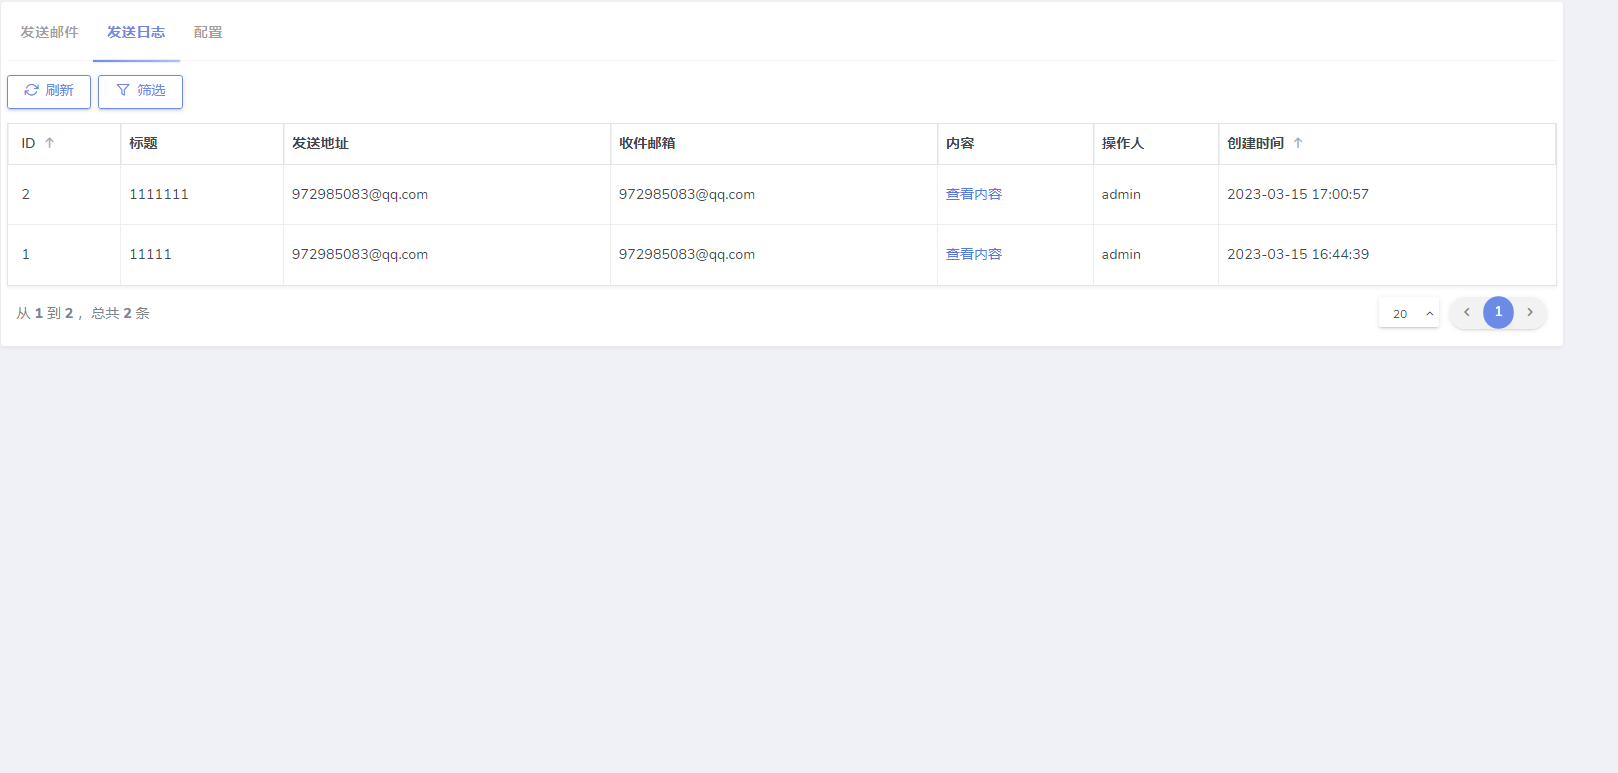Sort by ID using the arrow icon
This screenshot has height=773, width=1618.
(50, 143)
